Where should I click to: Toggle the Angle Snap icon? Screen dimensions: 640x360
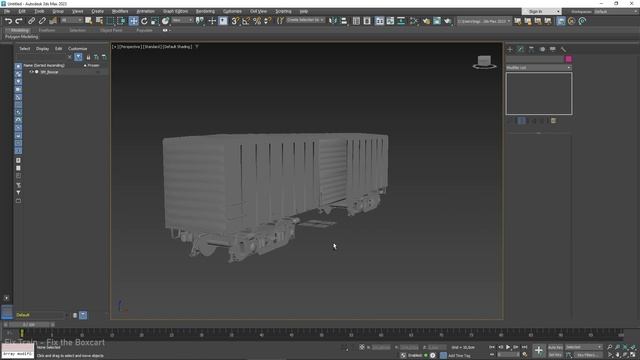tap(246, 21)
